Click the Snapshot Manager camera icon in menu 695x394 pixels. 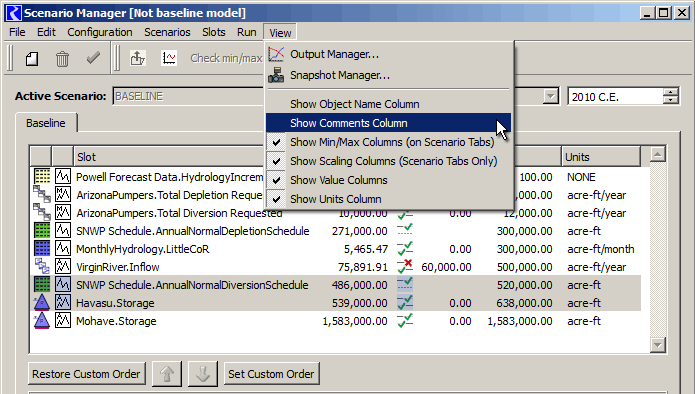pos(276,75)
